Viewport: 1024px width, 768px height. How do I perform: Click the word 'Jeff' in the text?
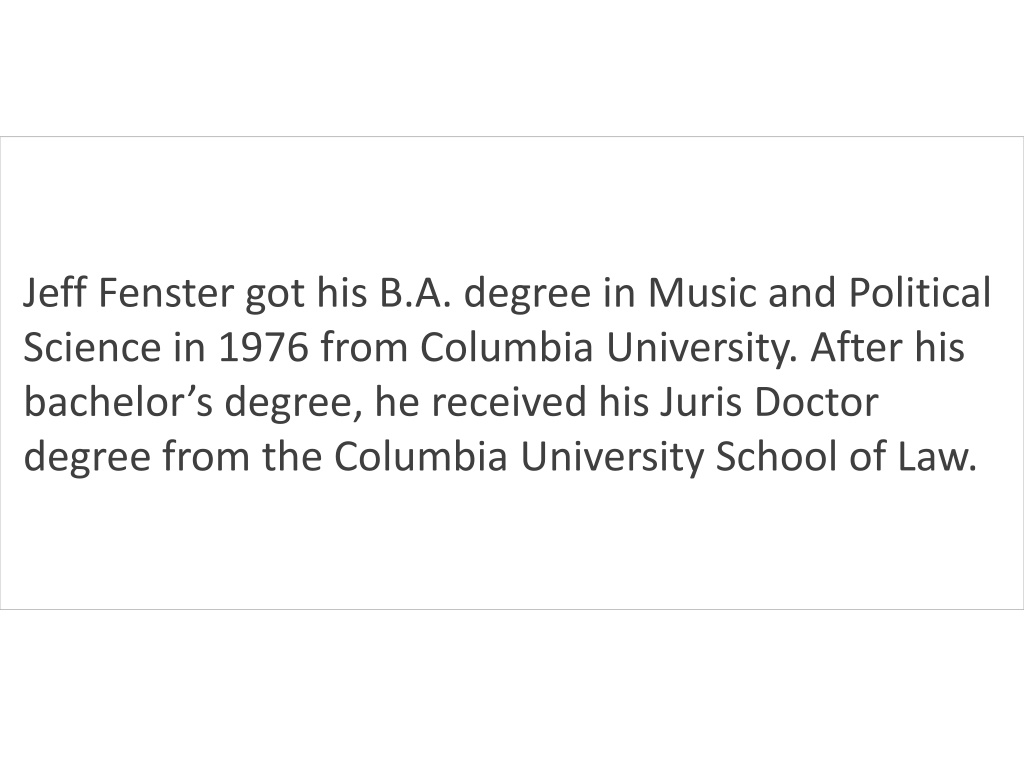(55, 293)
